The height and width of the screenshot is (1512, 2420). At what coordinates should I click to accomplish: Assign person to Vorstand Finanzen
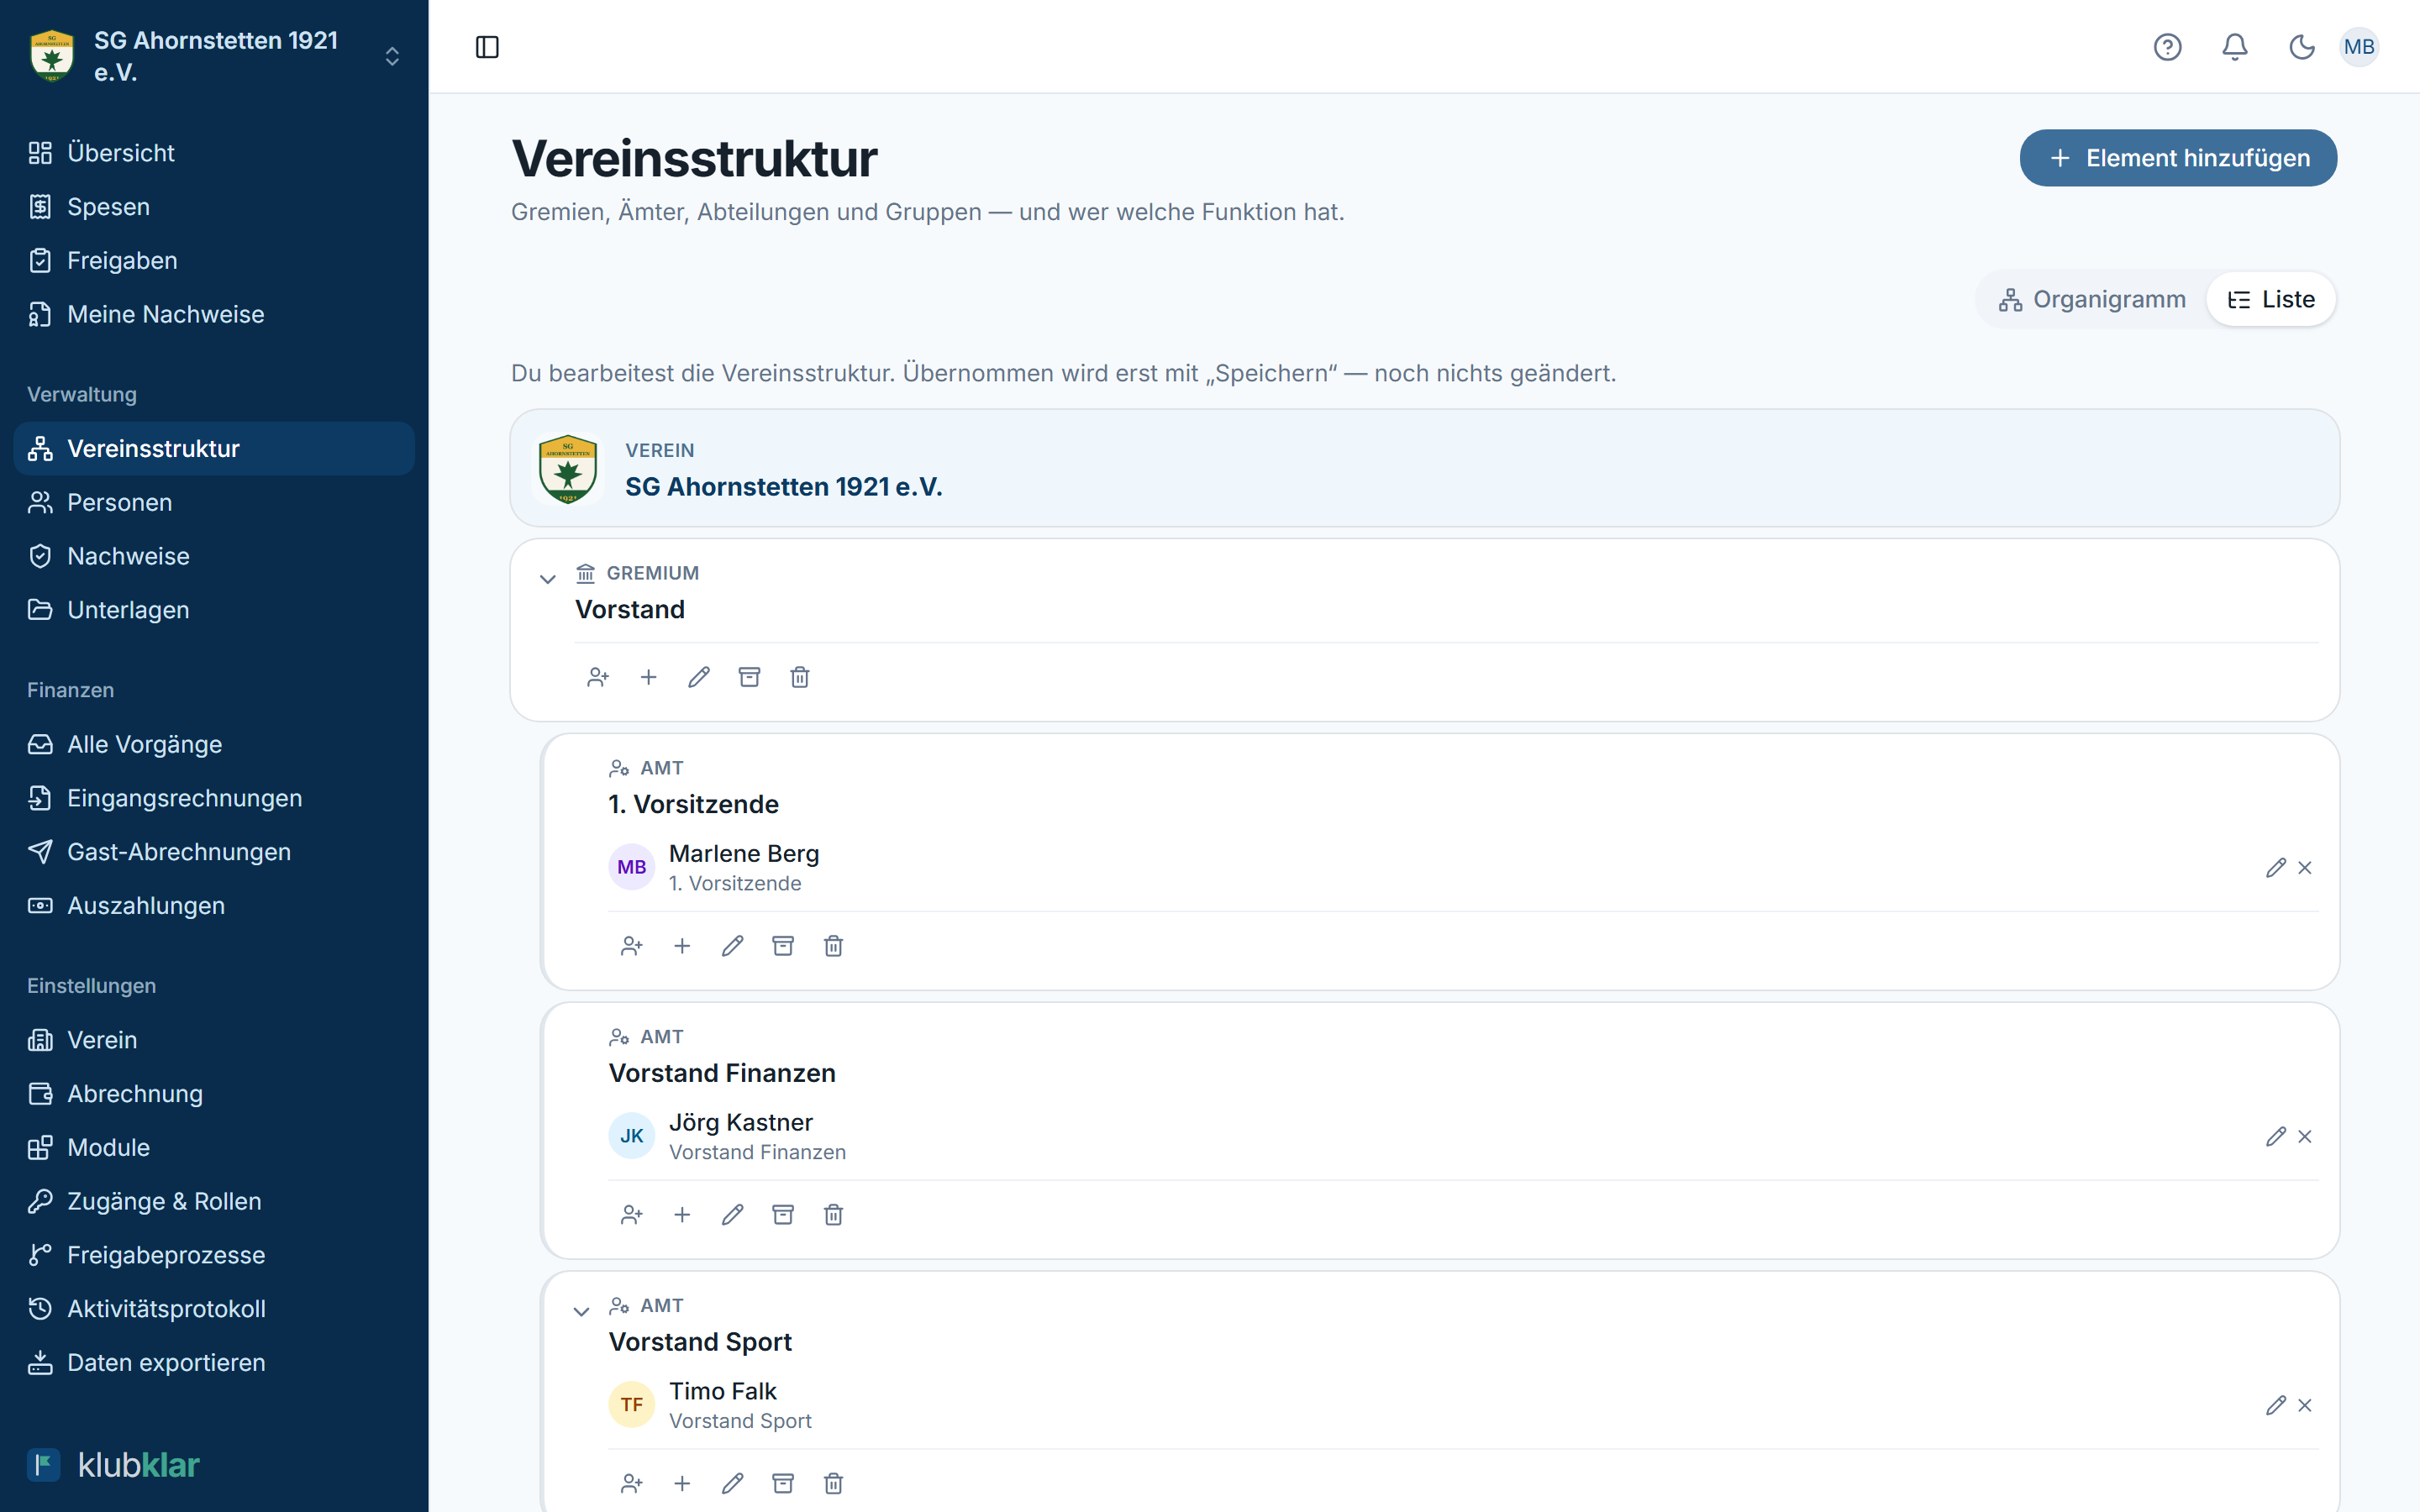tap(632, 1215)
